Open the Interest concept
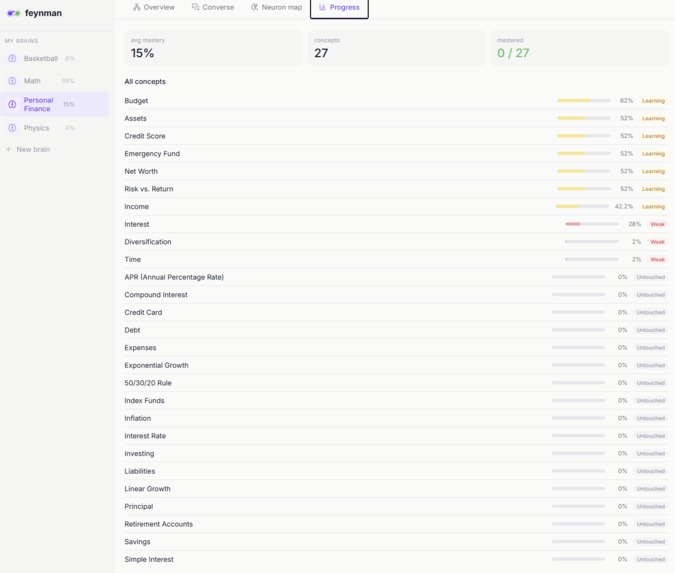 396,224
